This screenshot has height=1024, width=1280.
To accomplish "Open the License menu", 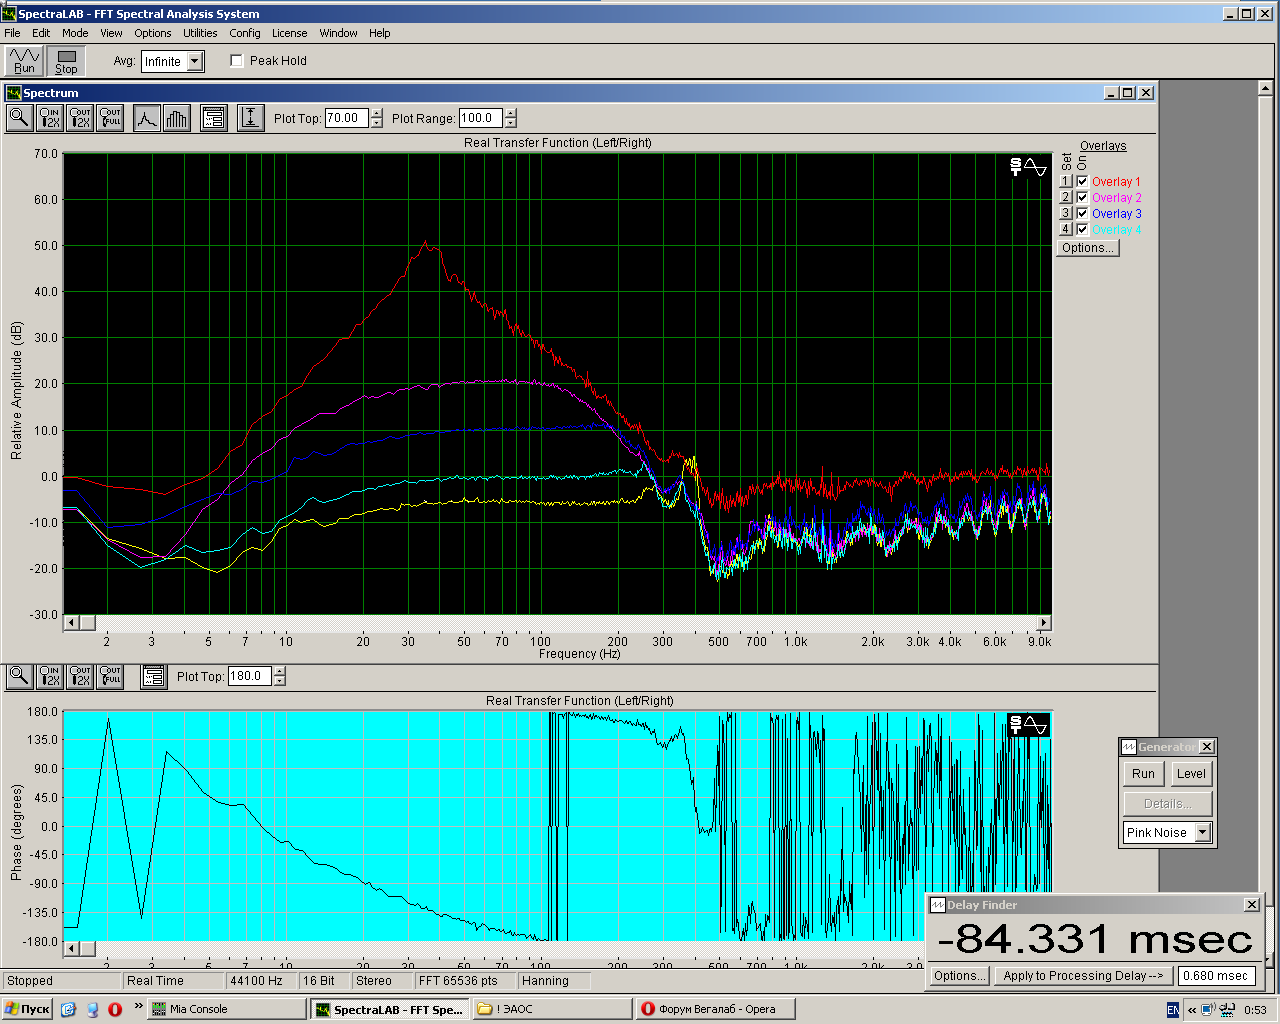I will [290, 33].
